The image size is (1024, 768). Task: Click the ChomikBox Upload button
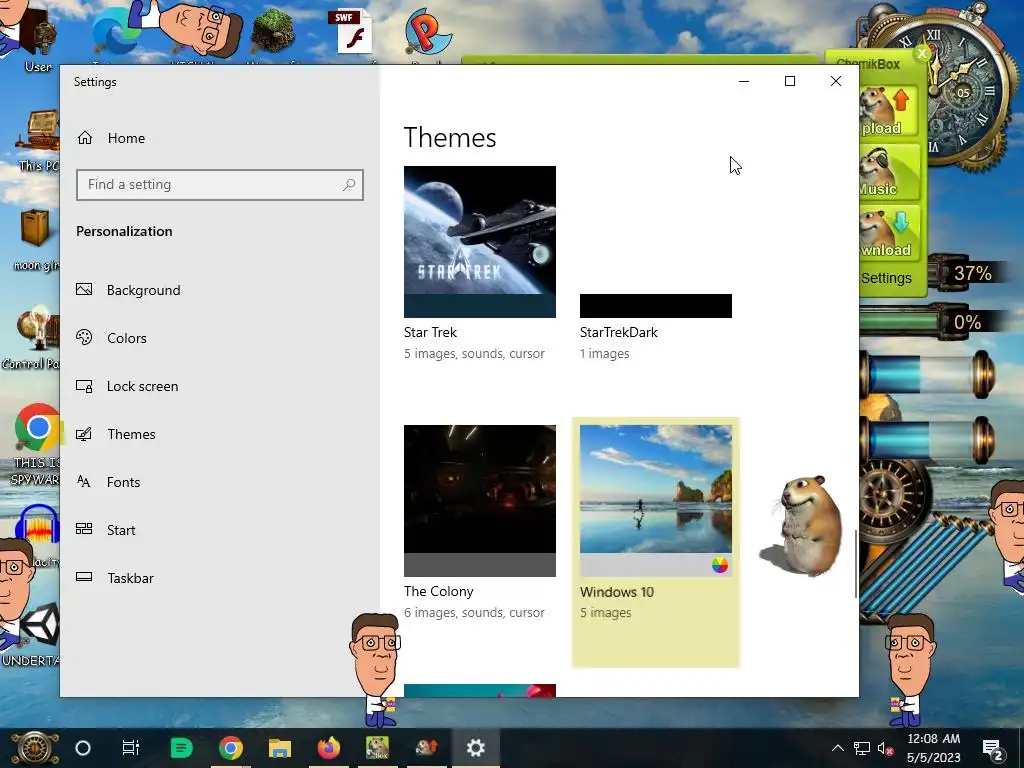click(x=889, y=111)
